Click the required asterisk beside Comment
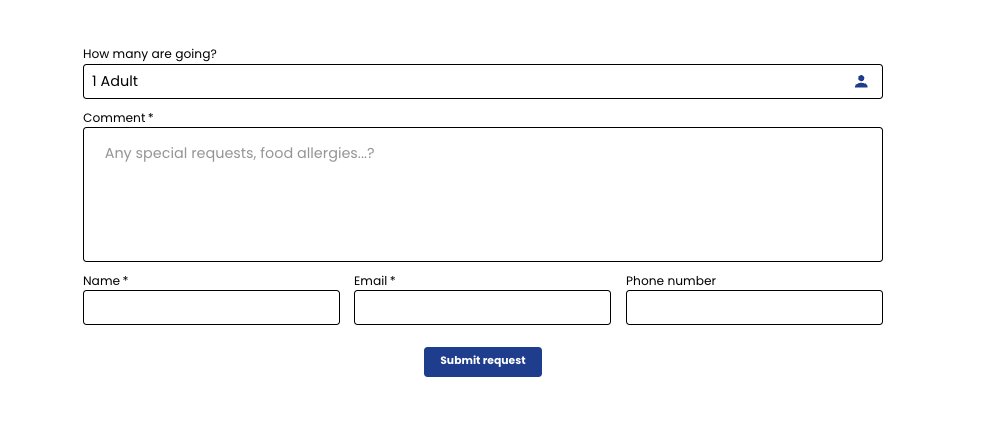 (x=151, y=117)
